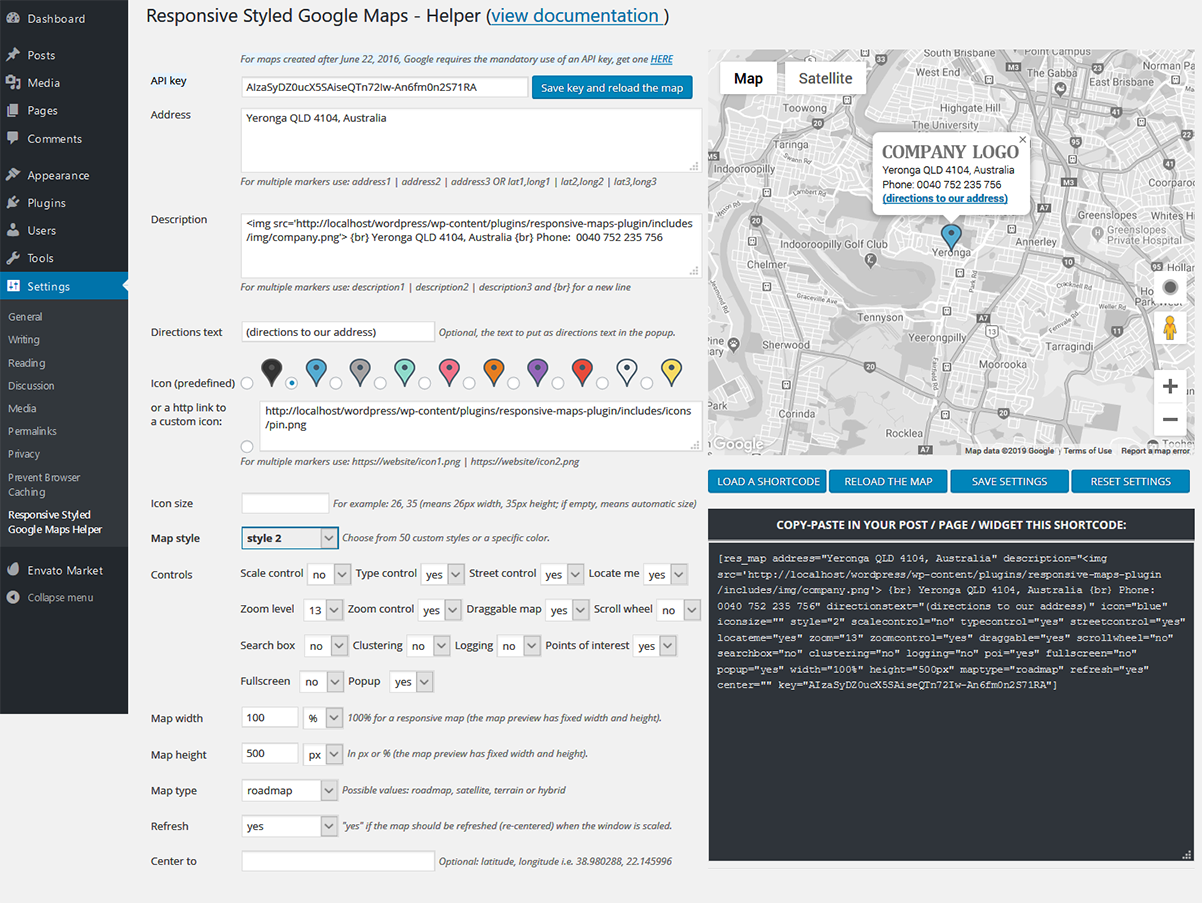Viewport: 1202px width, 903px height.
Task: Open the Street control dropdown
Action: [562, 574]
